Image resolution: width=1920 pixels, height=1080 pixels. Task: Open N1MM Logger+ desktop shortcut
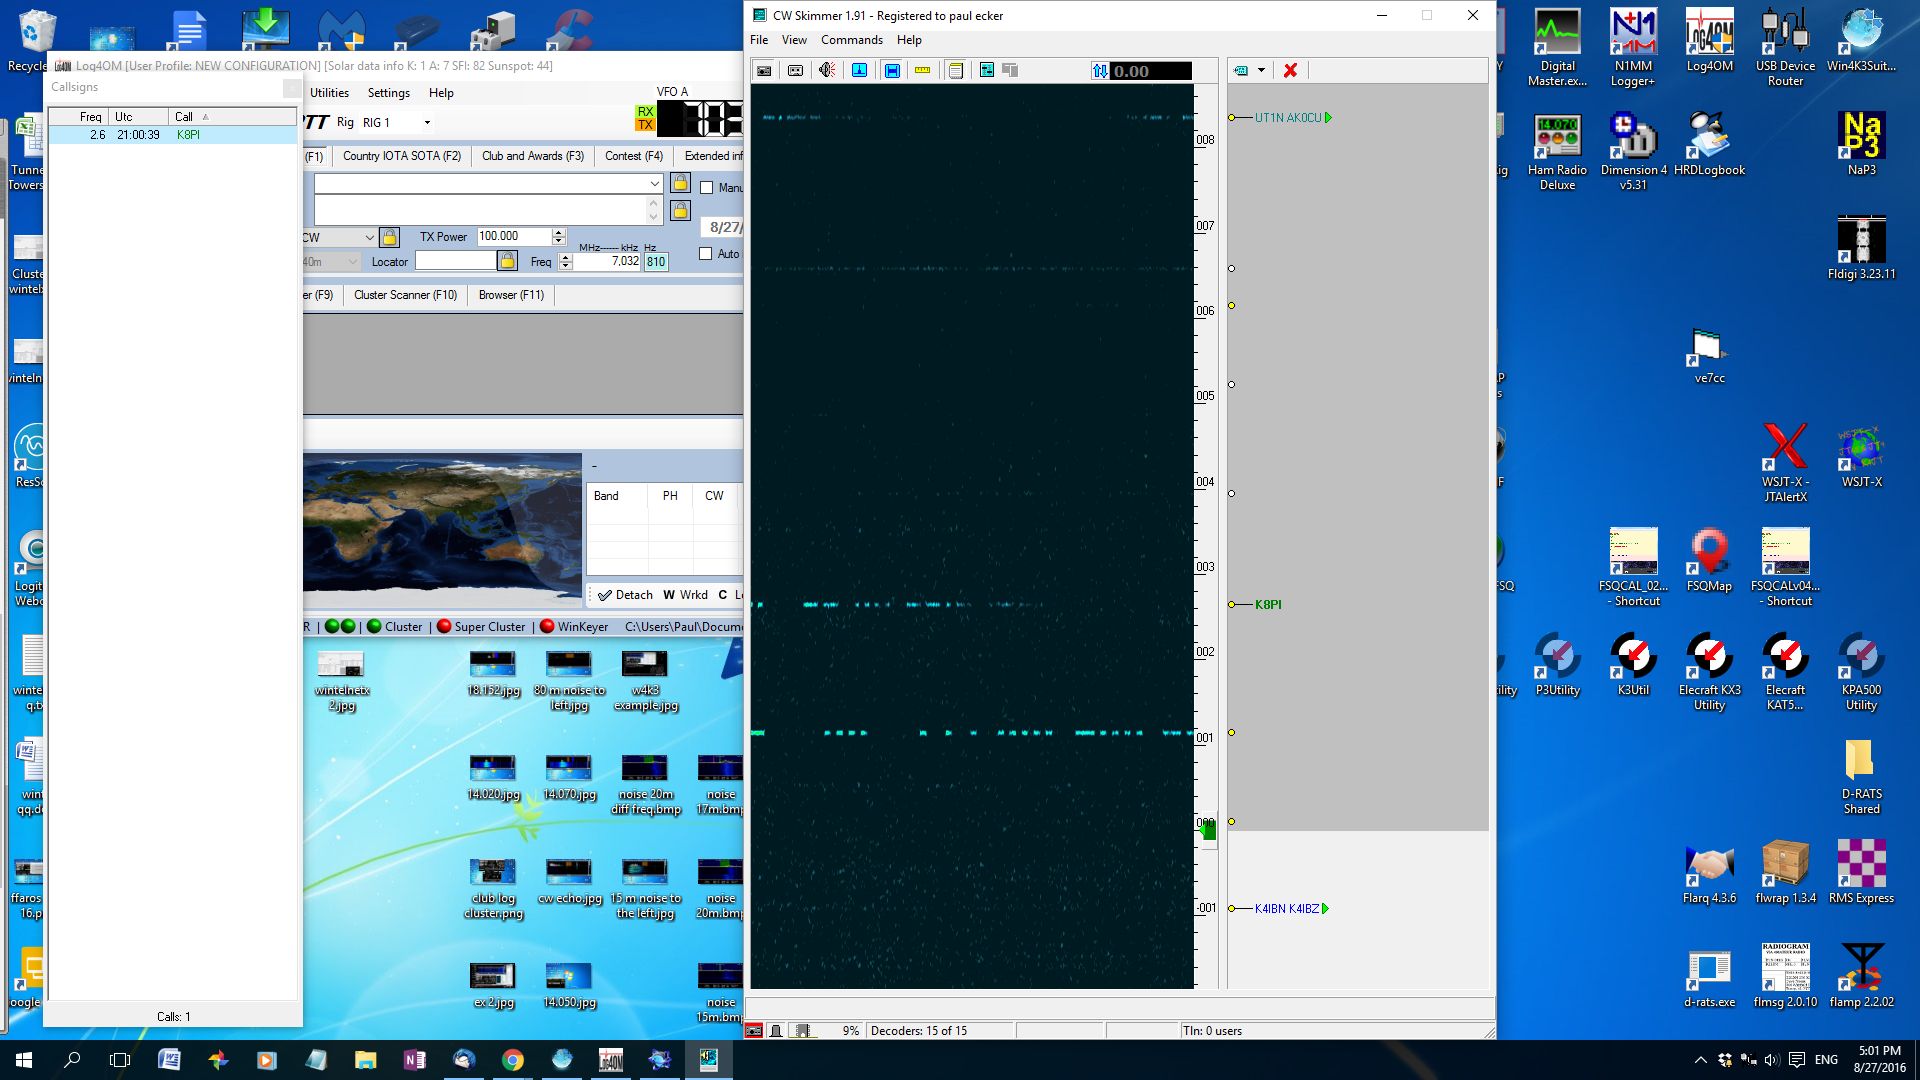point(1633,46)
